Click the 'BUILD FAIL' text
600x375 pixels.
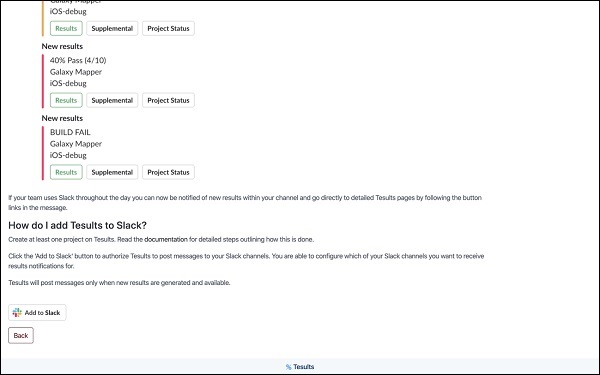click(70, 132)
